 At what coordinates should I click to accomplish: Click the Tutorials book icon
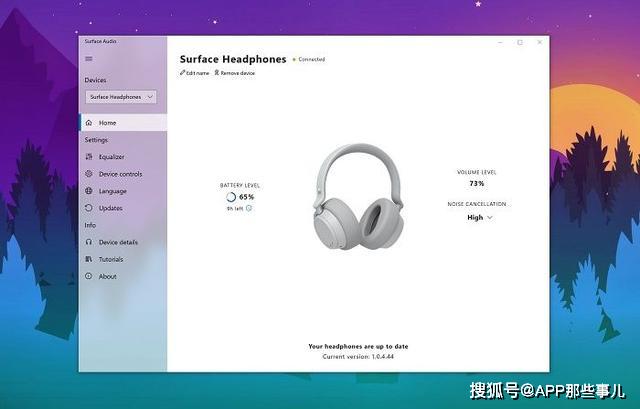pos(89,259)
